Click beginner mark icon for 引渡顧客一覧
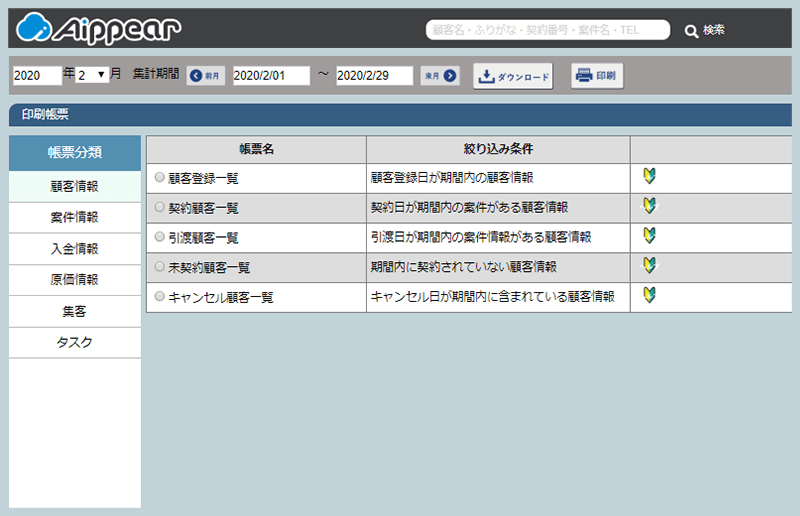Image resolution: width=800 pixels, height=516 pixels. tap(649, 236)
